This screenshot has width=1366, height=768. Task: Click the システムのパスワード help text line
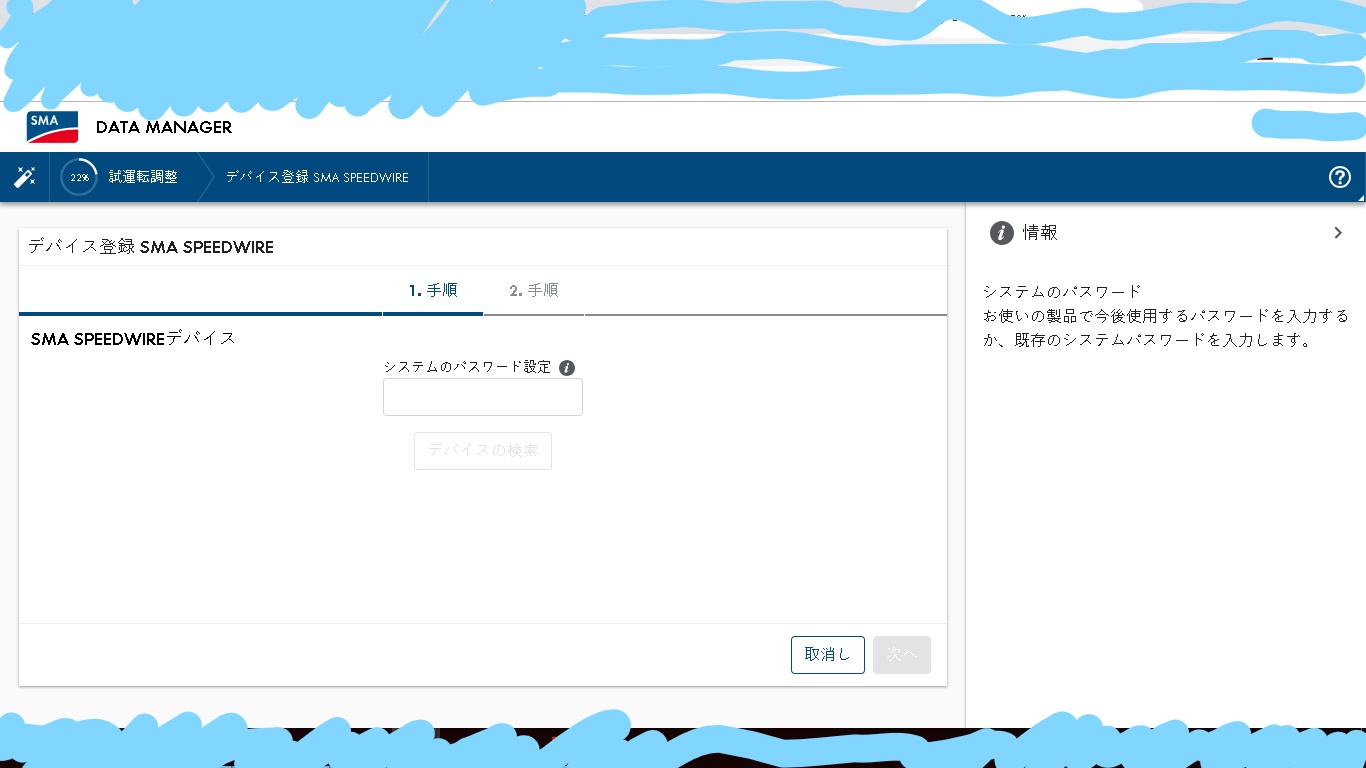point(1062,292)
